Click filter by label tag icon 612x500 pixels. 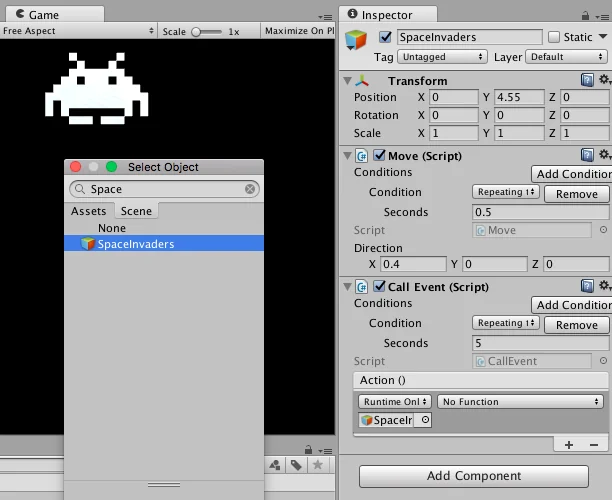pyautogui.click(x=296, y=465)
